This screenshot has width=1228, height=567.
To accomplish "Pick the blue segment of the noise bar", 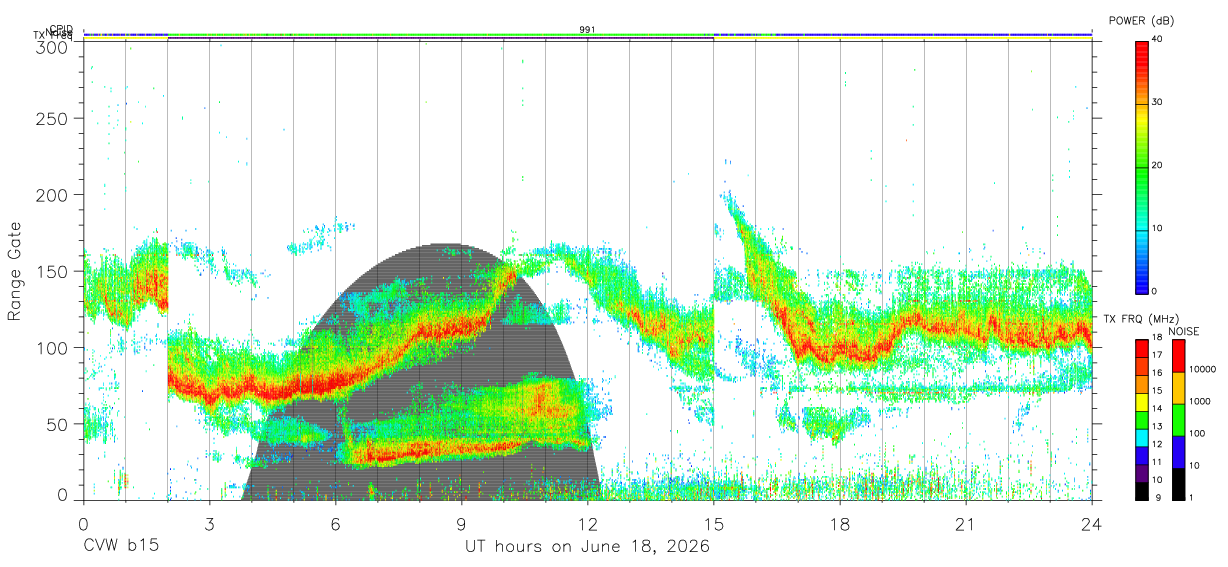I will point(1177,452).
